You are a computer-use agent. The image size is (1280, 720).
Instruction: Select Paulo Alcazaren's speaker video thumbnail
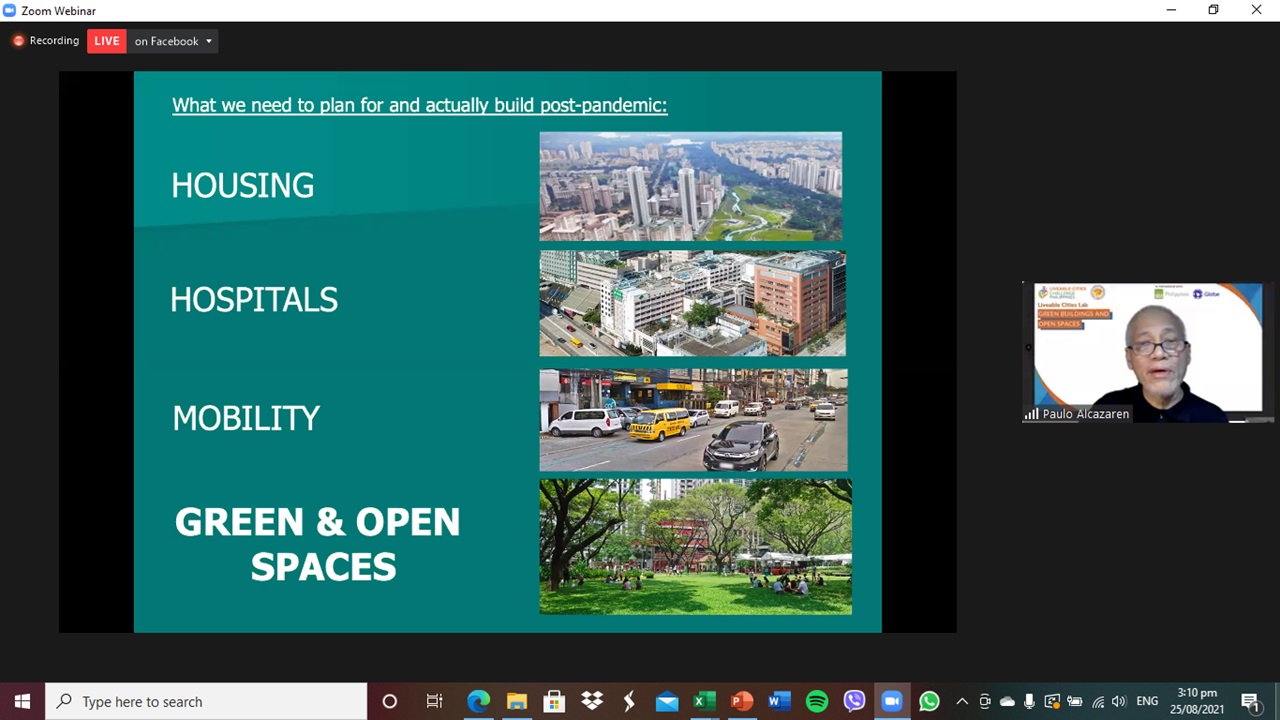[x=1147, y=351]
